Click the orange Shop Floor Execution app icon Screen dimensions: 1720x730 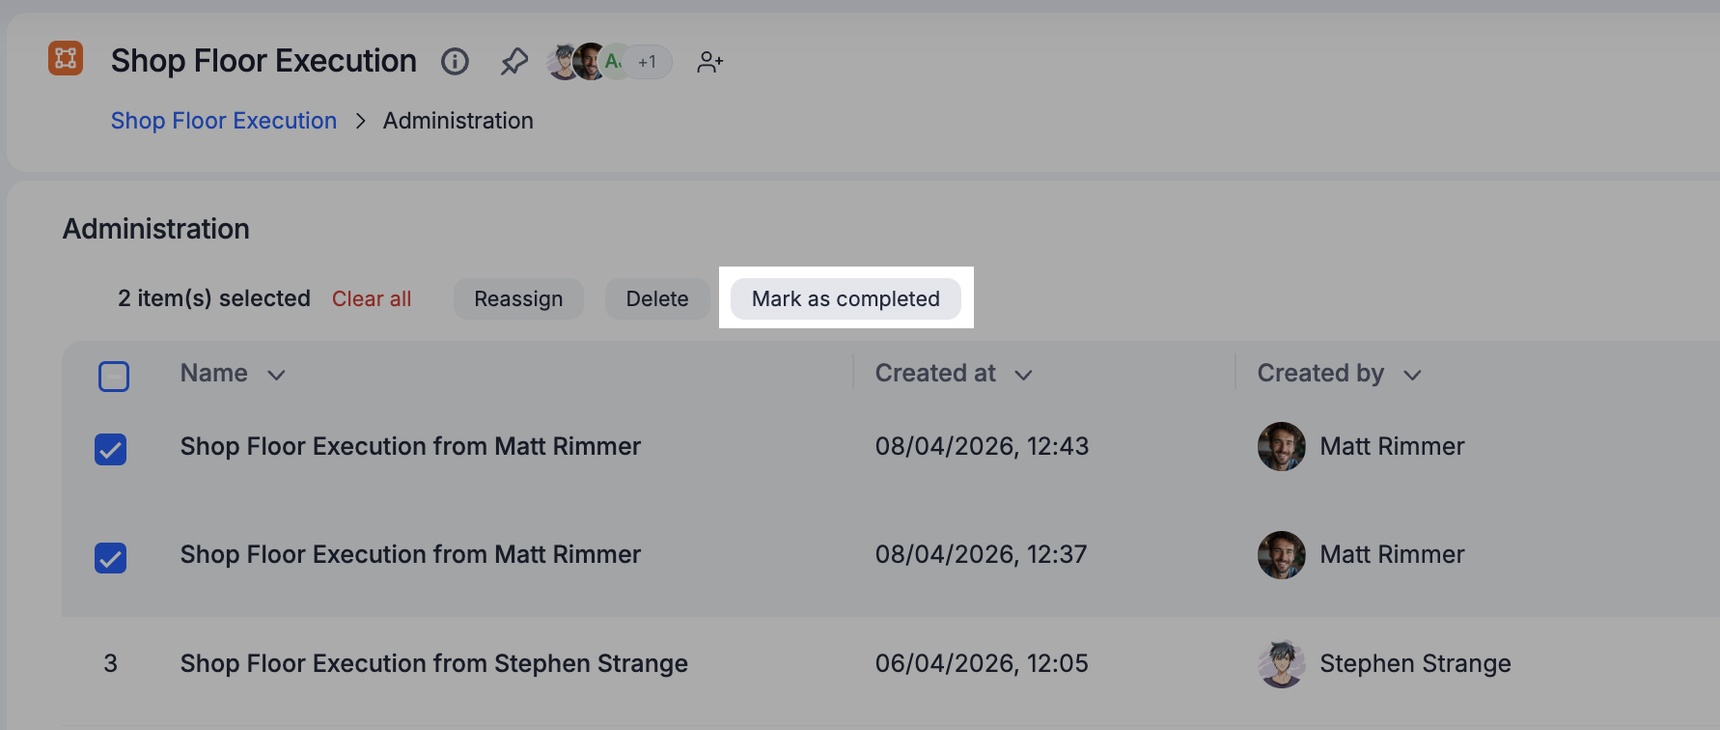66,59
